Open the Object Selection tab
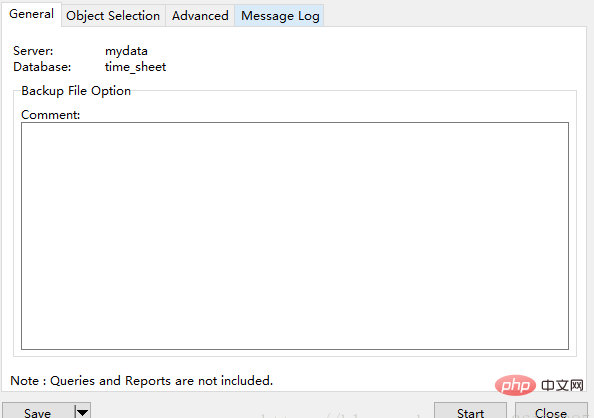The width and height of the screenshot is (594, 418). coord(113,16)
